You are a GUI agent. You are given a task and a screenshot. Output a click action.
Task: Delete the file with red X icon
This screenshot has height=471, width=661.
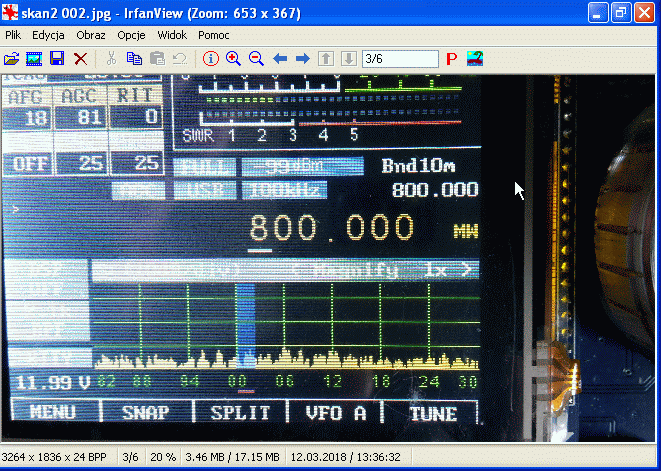pos(80,59)
